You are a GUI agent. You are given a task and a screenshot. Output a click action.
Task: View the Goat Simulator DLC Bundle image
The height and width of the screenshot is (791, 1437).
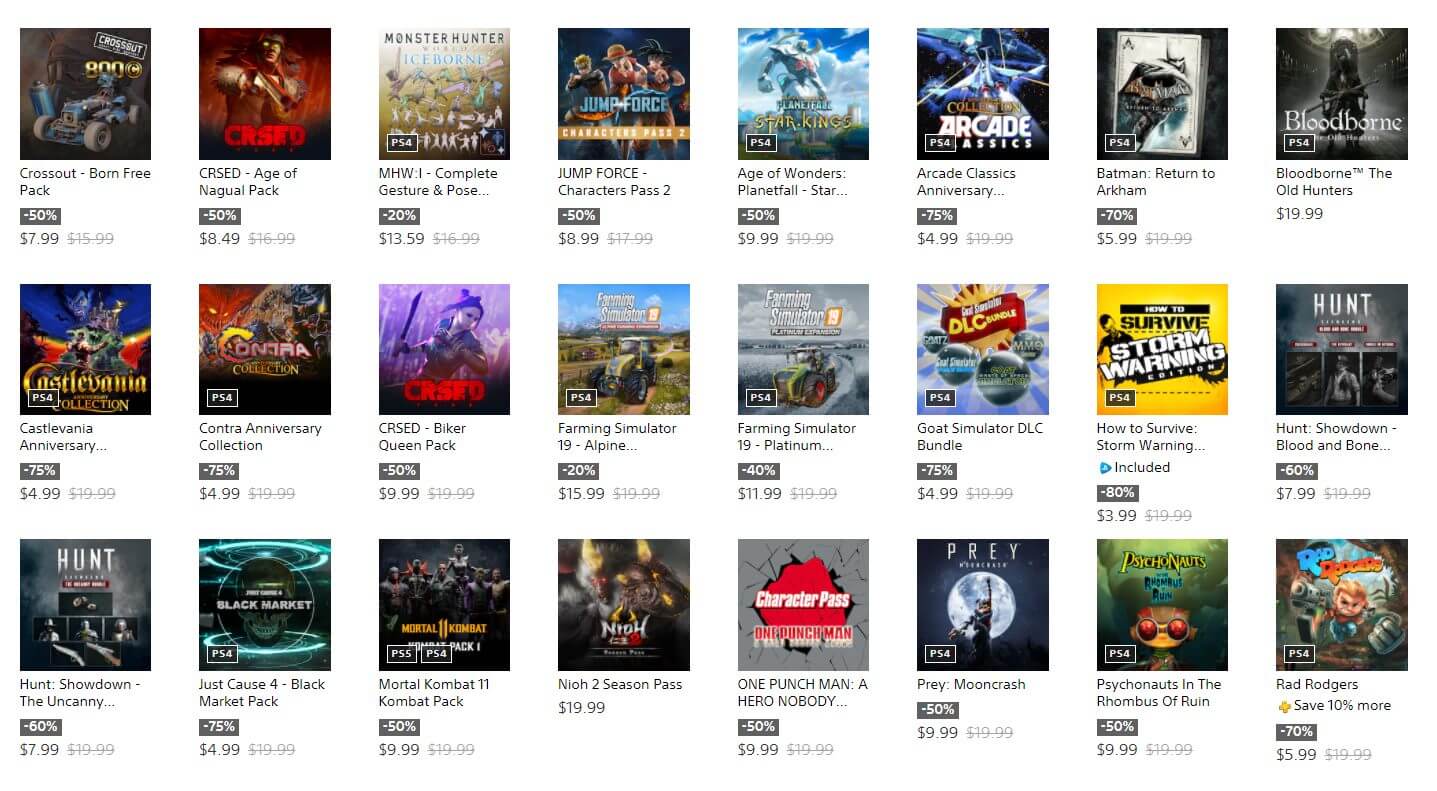(983, 349)
